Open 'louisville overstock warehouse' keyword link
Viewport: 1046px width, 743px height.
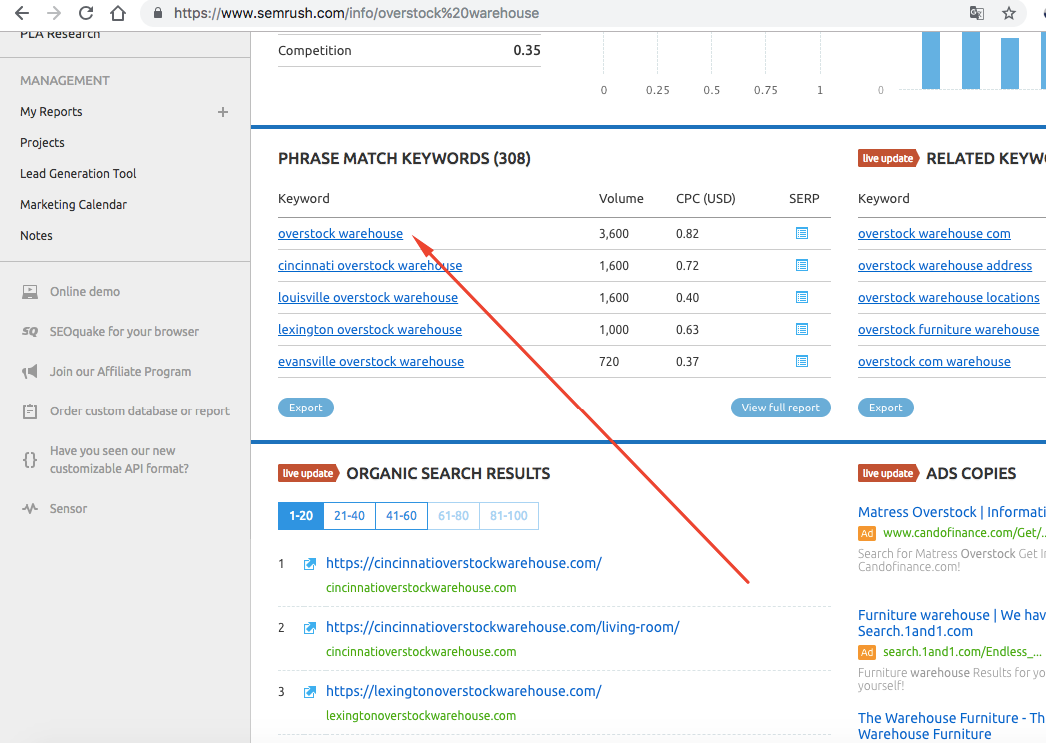[368, 297]
